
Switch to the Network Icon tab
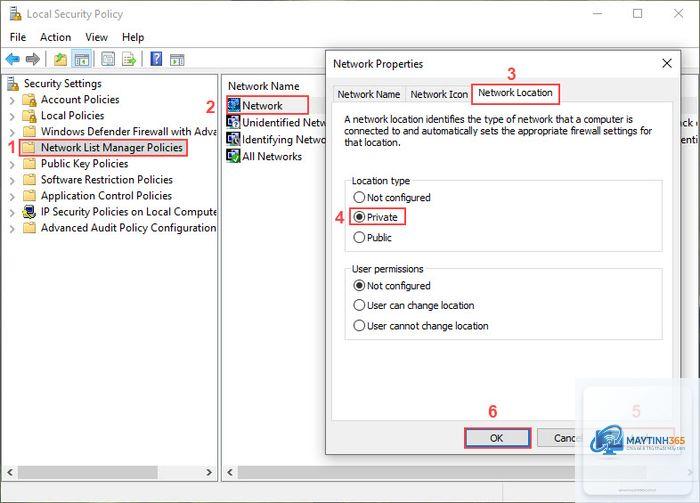[439, 94]
